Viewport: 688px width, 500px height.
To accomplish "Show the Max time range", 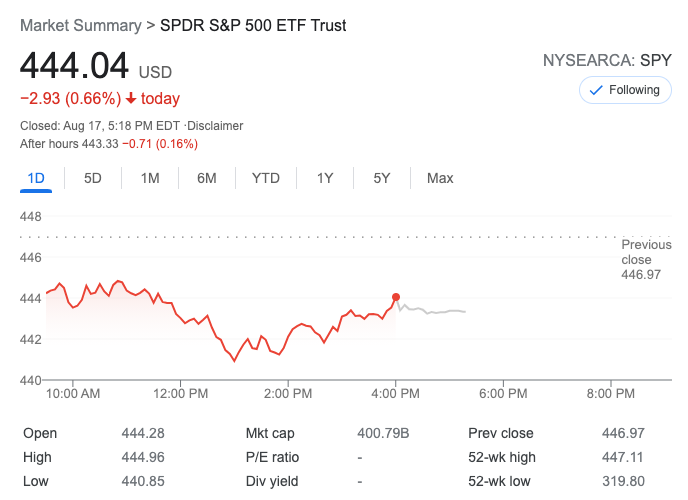I will [x=440, y=178].
